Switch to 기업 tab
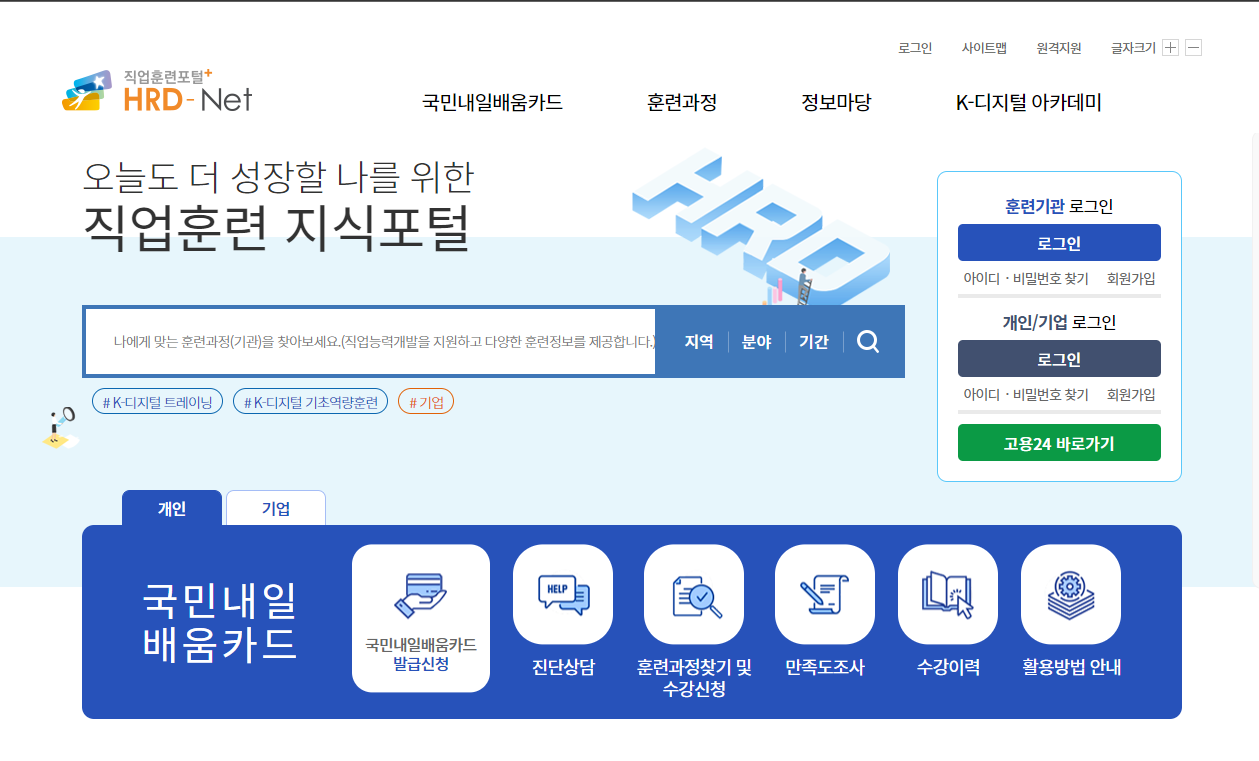This screenshot has height=761, width=1259. point(276,508)
